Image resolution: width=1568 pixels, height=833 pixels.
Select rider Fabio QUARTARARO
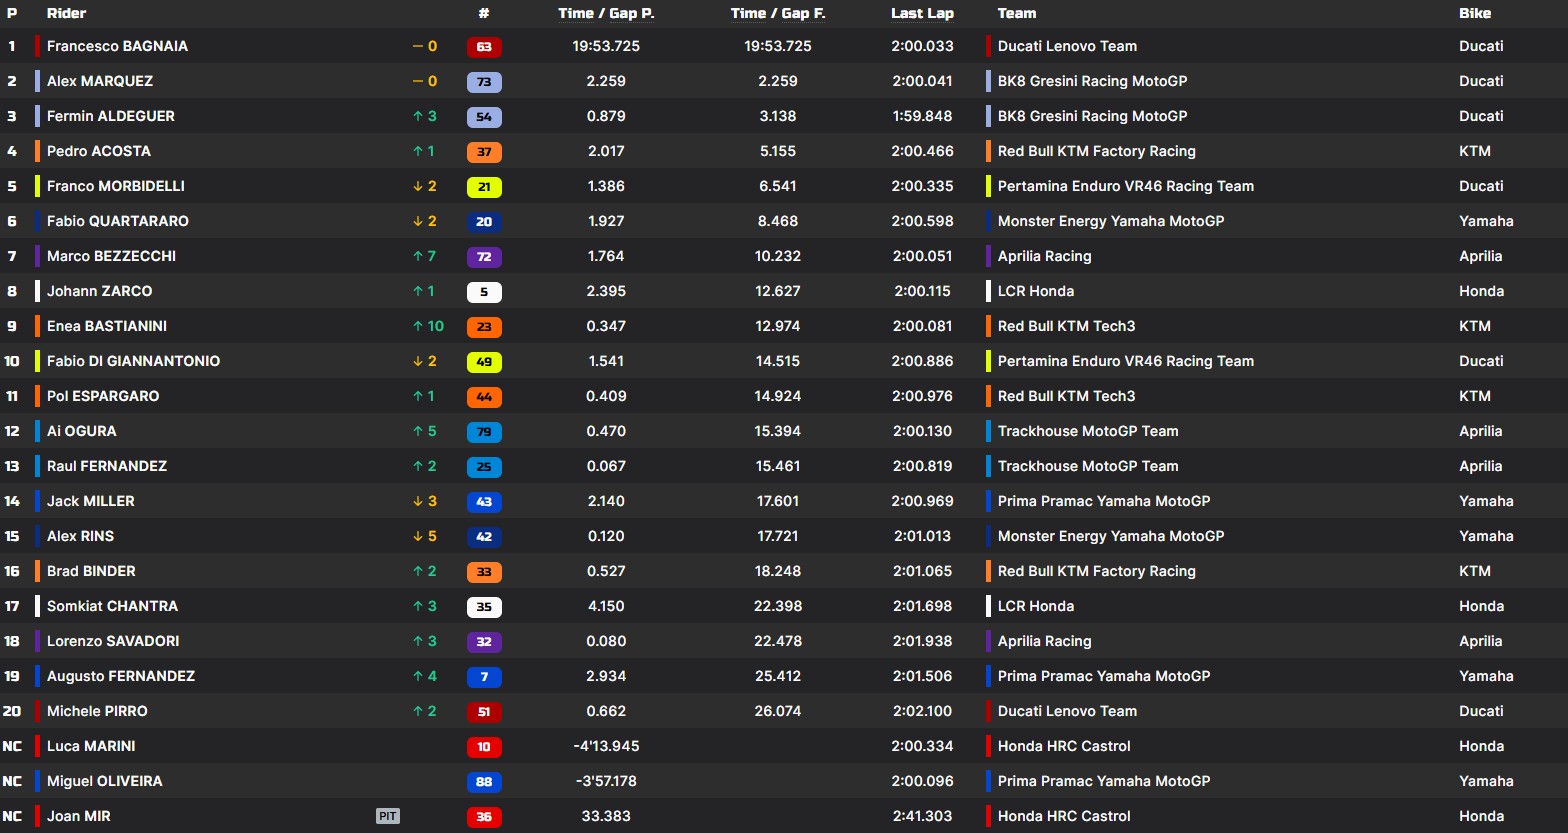click(117, 221)
